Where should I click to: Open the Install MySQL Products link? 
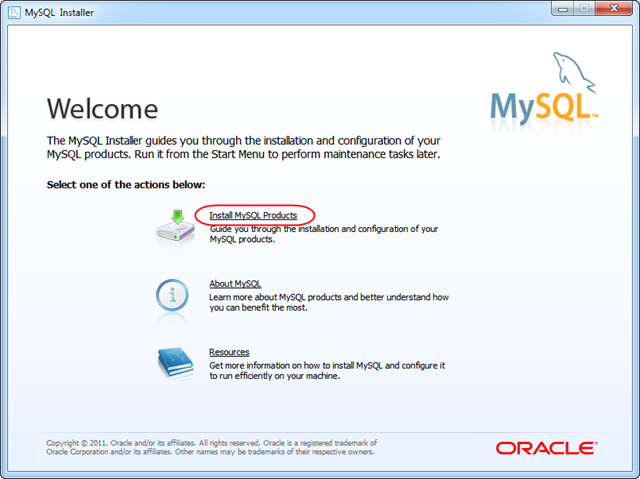pos(253,215)
